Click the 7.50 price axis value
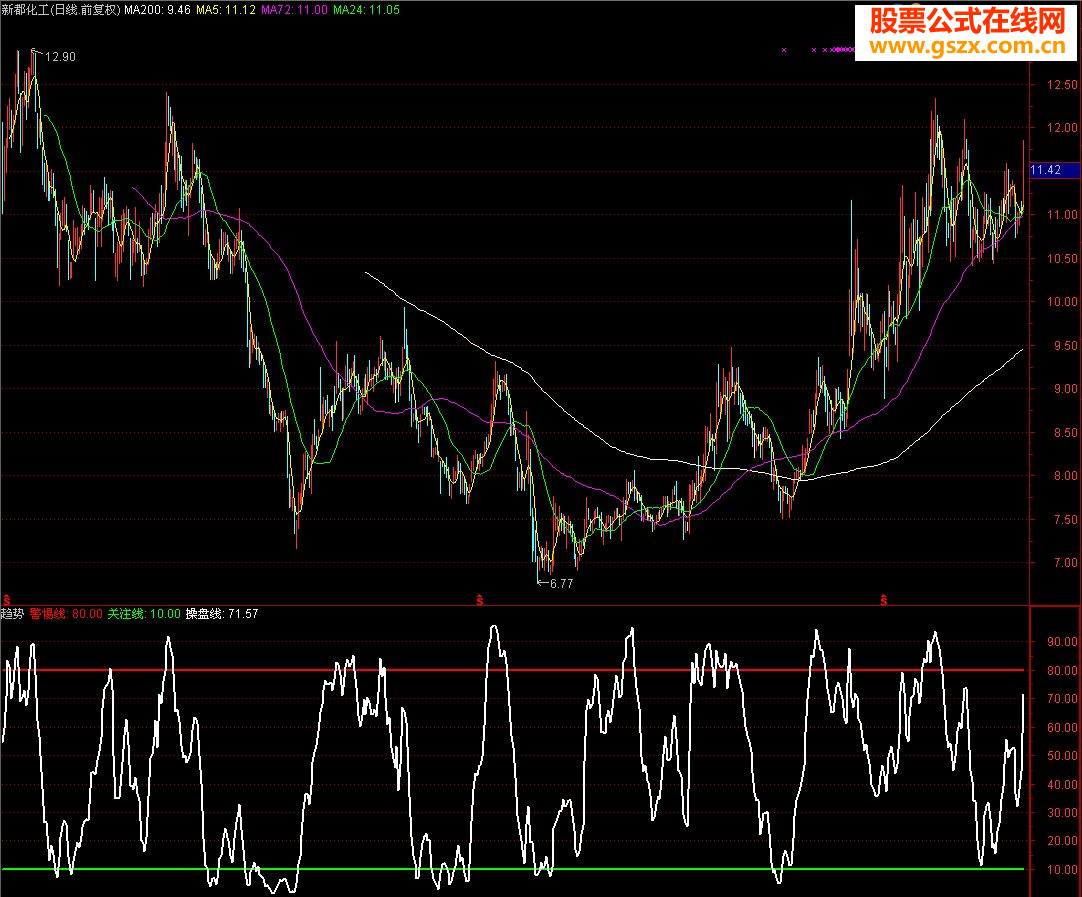 pyautogui.click(x=1064, y=520)
